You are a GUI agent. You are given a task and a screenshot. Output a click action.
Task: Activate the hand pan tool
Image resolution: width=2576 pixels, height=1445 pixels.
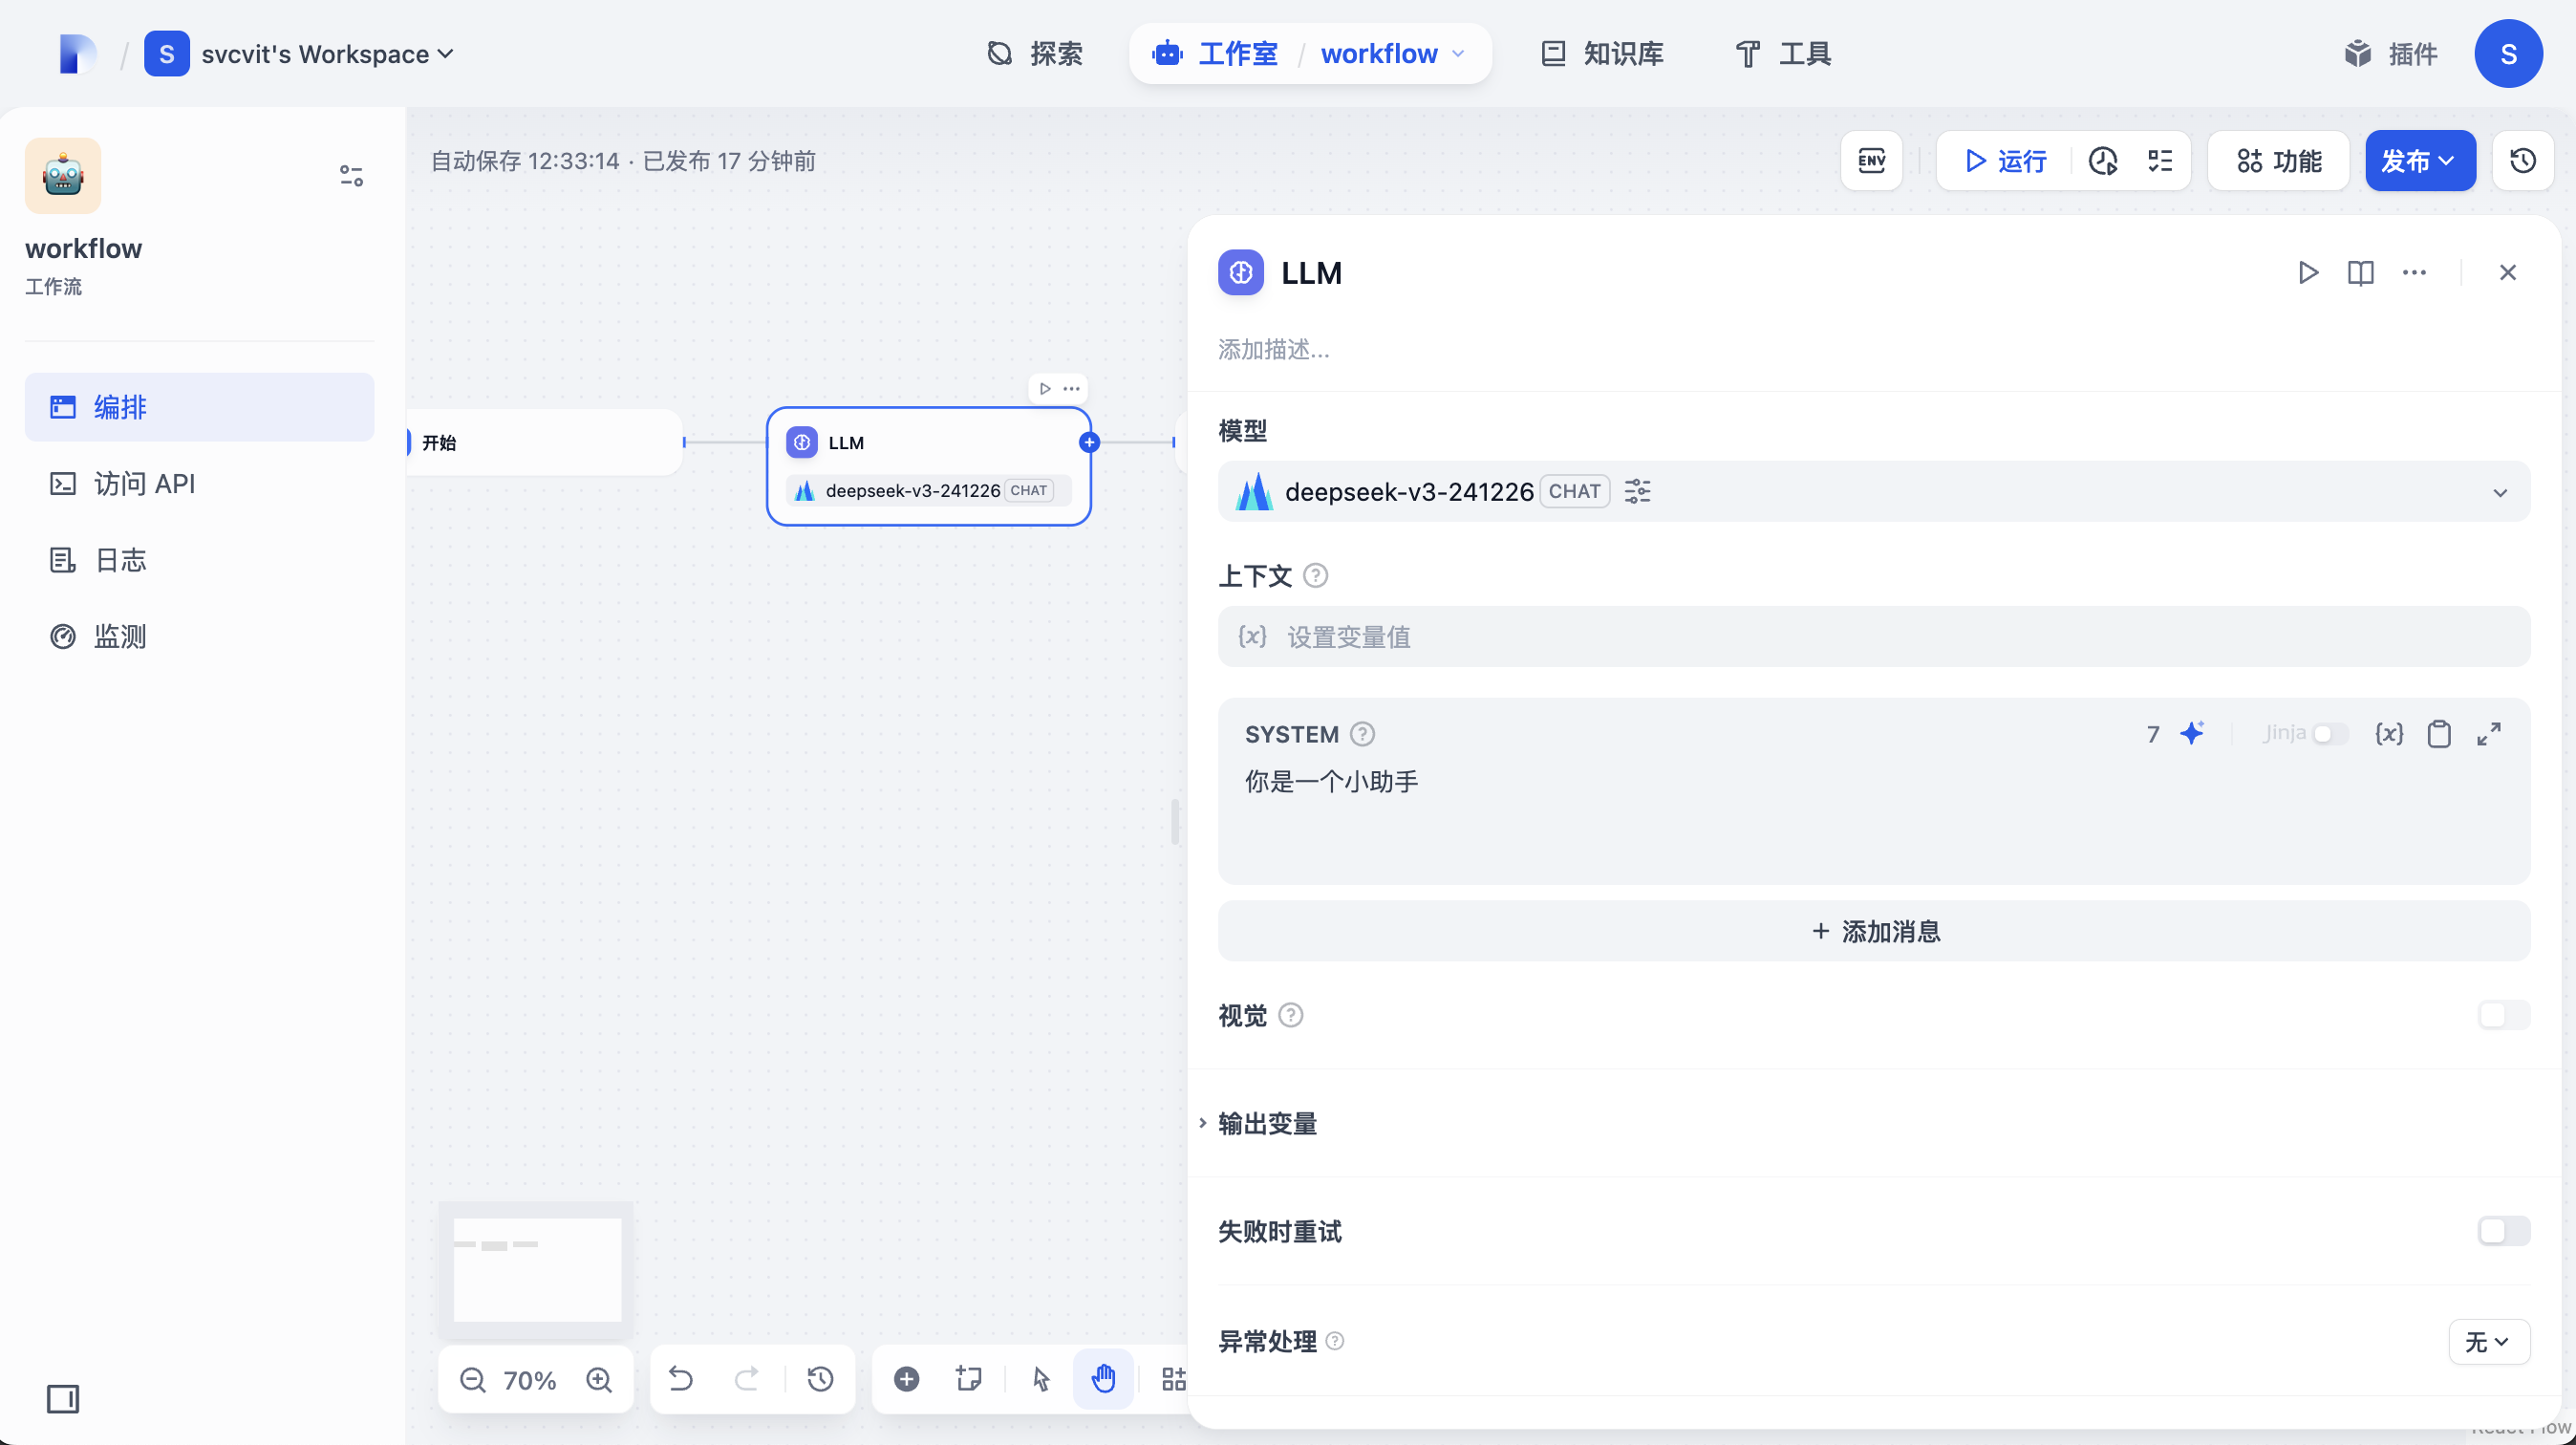[x=1103, y=1378]
